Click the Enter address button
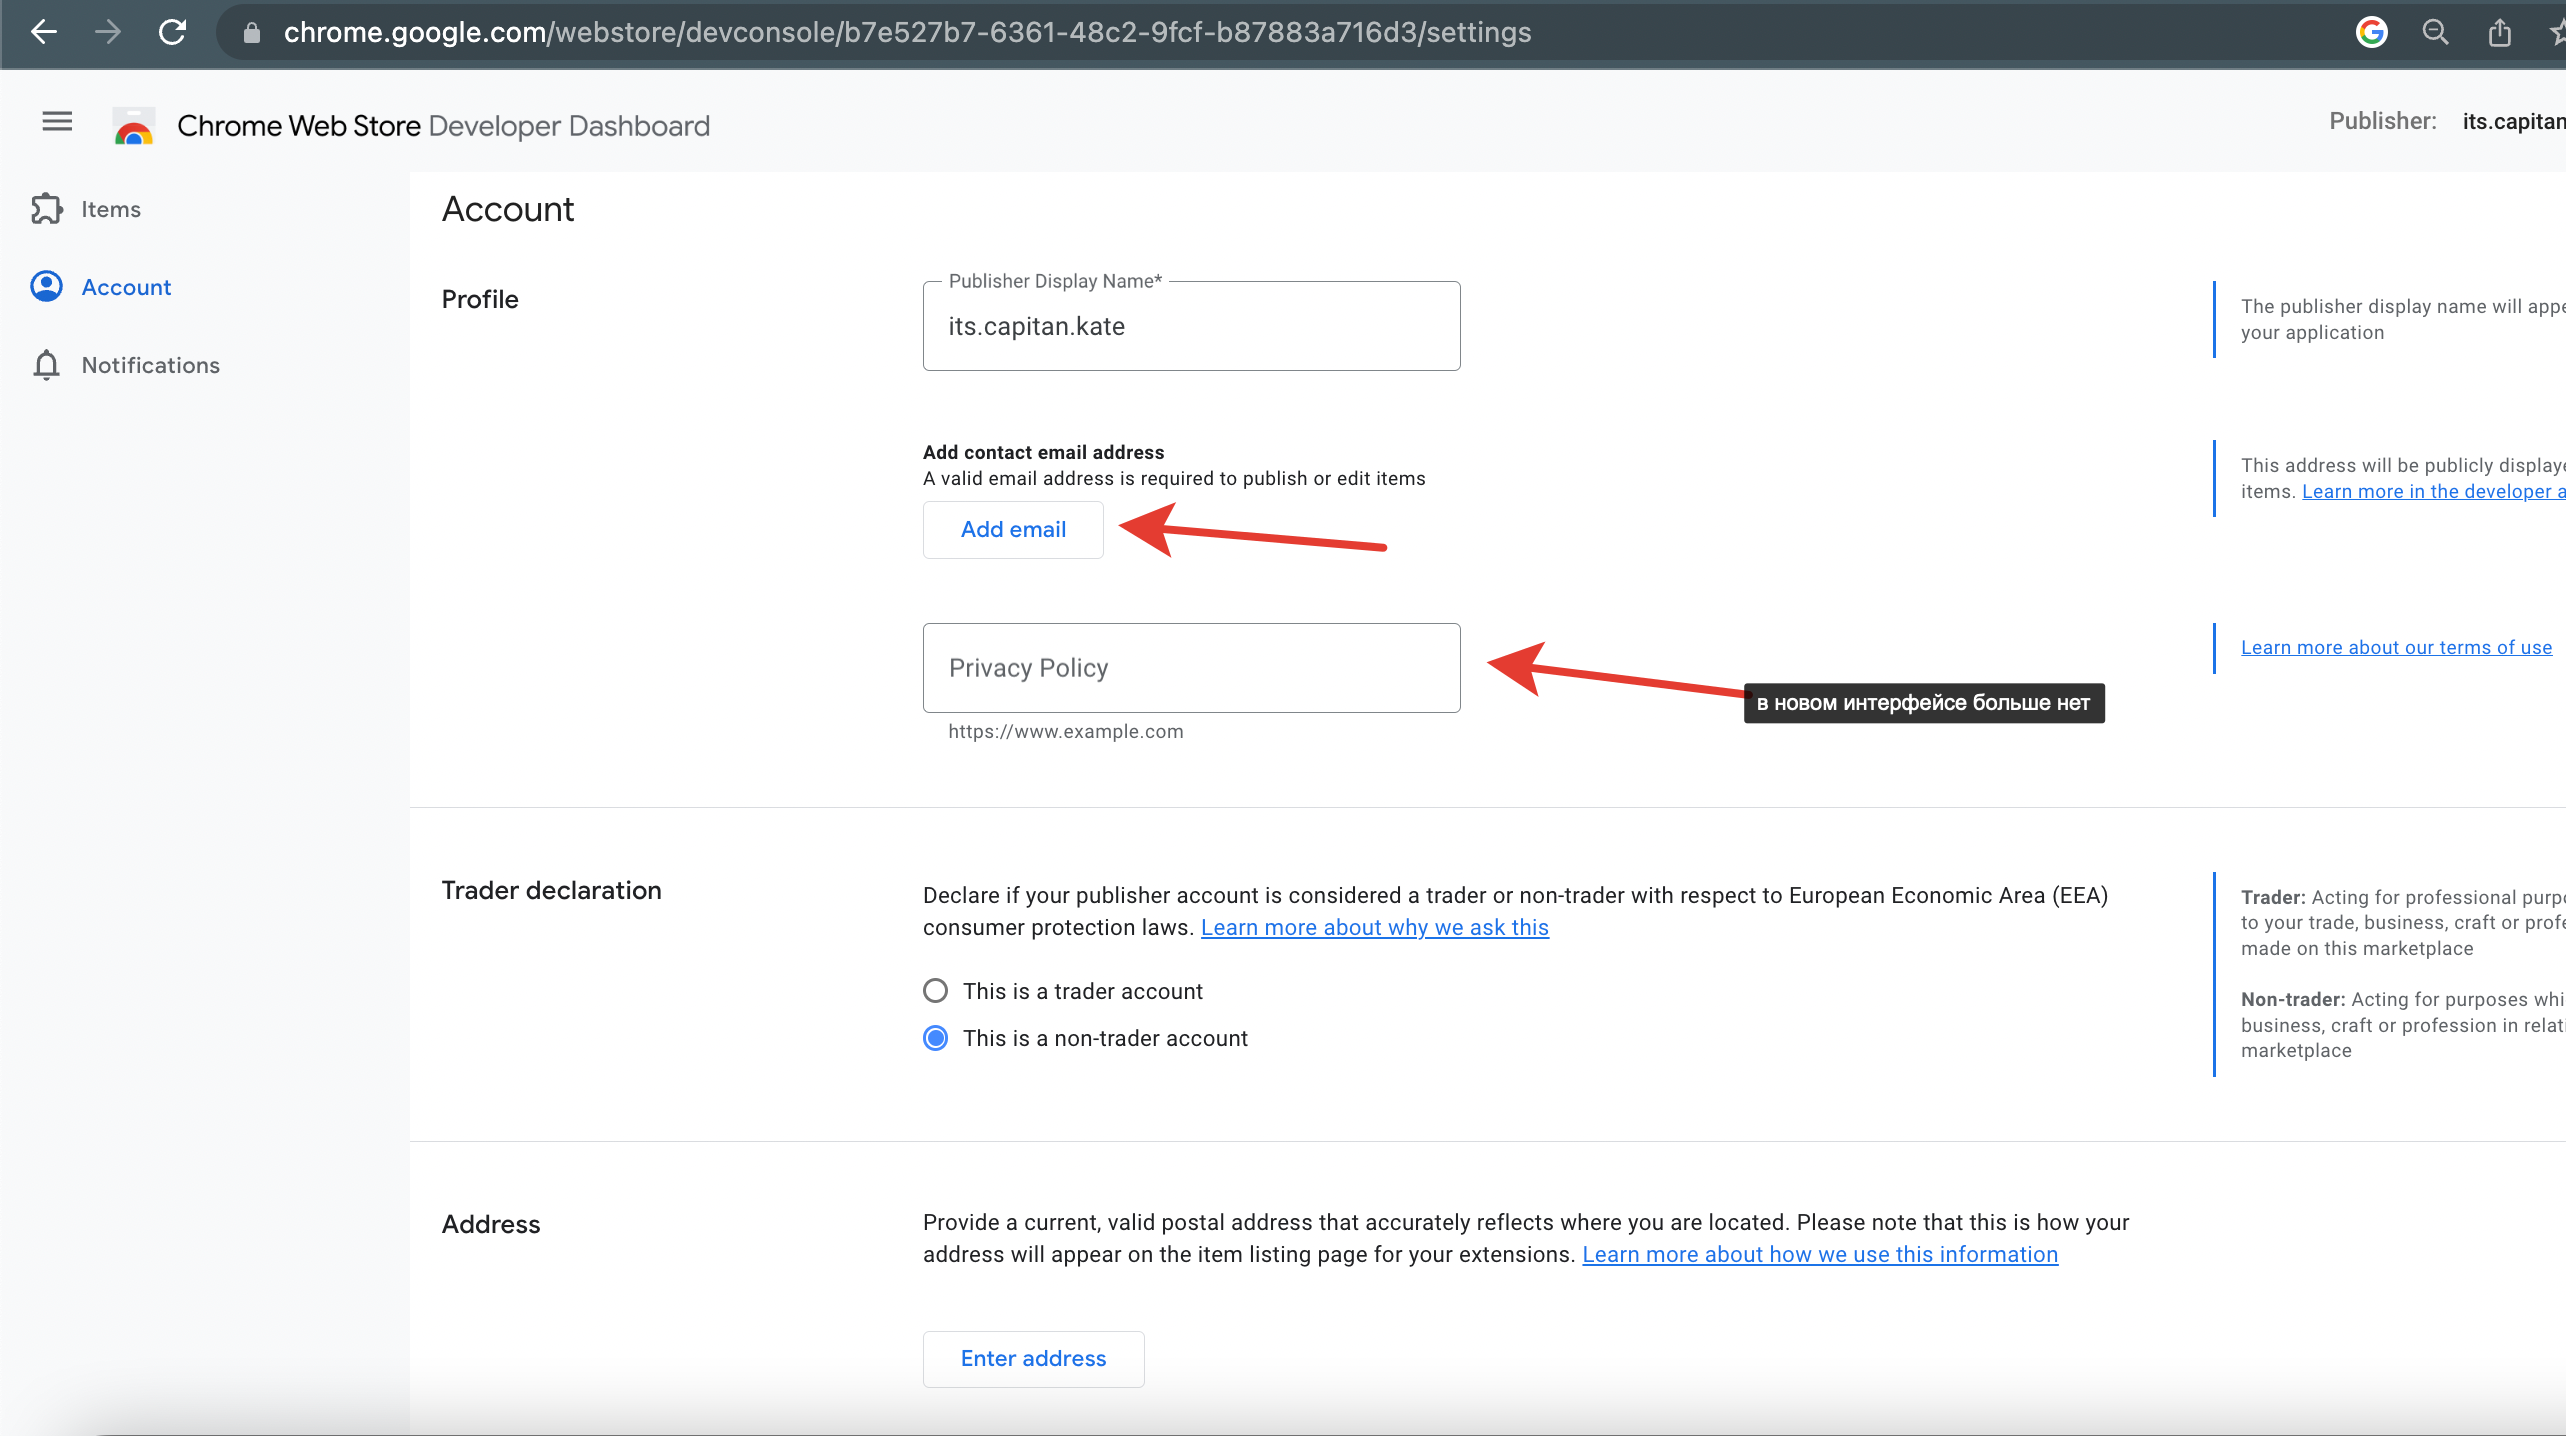This screenshot has height=1436, width=2566. coord(1033,1359)
